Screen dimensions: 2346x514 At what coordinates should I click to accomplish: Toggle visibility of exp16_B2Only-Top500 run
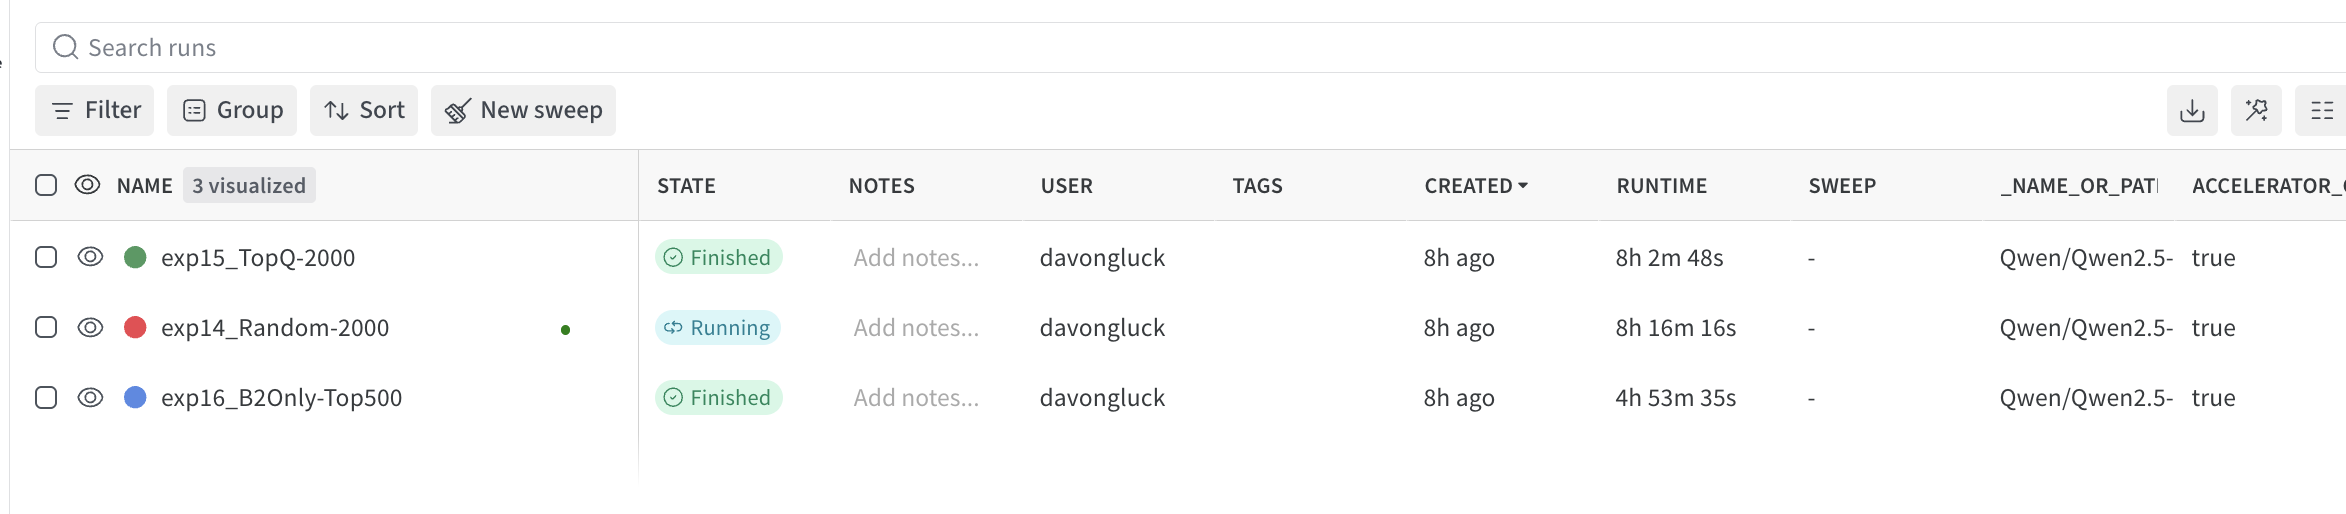(90, 397)
